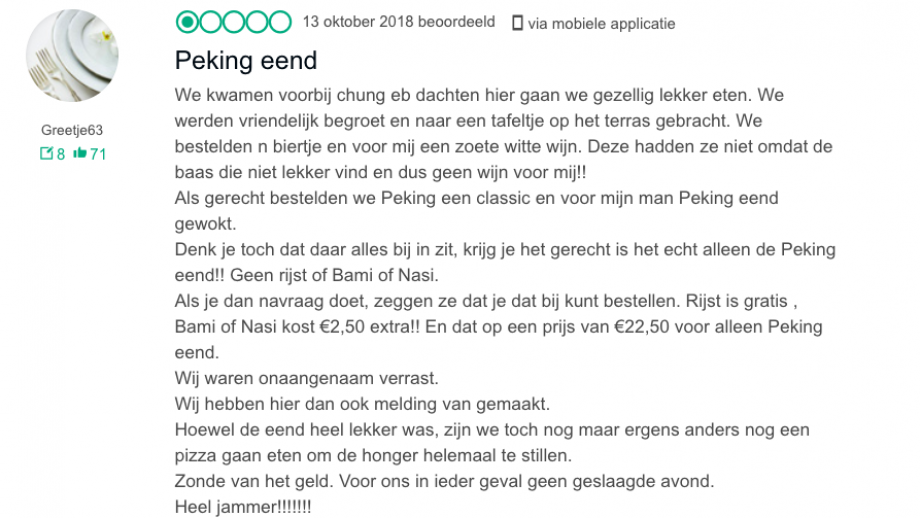Viewport: 920px width, 518px height.
Task: Click the mobile phone icon
Action: click(x=517, y=23)
